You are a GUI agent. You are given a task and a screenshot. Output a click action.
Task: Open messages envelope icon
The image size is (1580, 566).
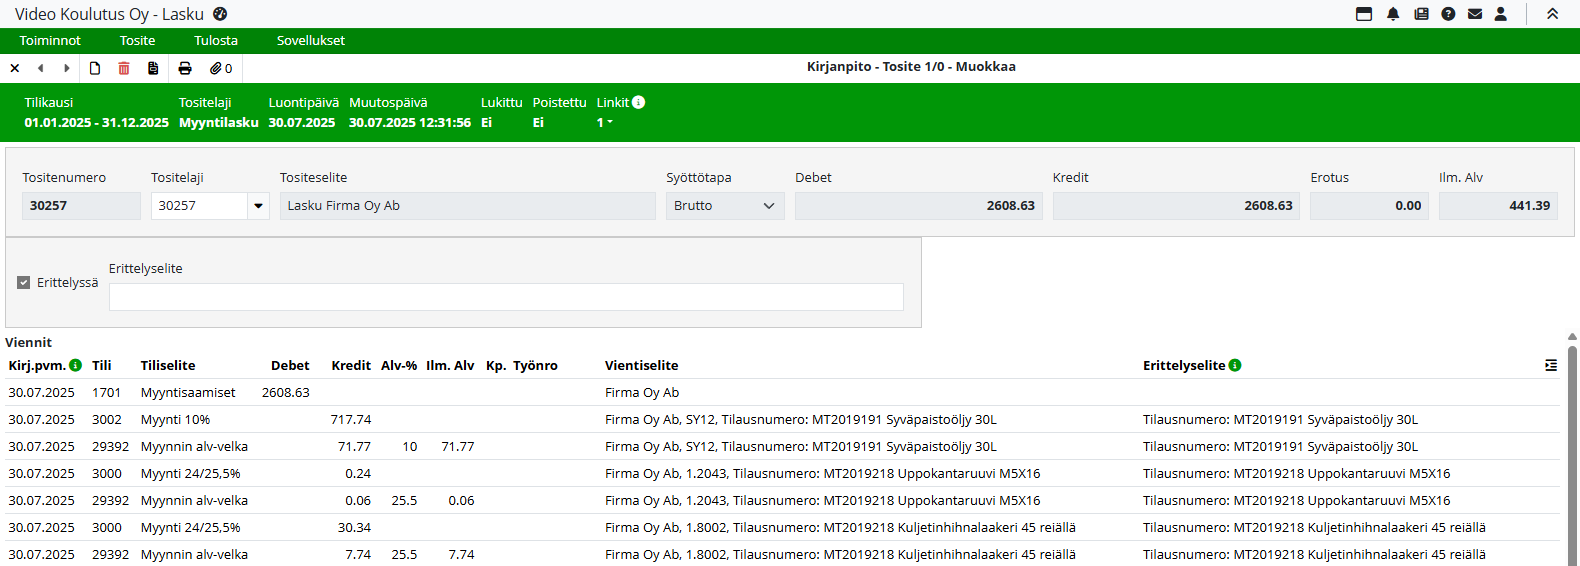[x=1475, y=14]
